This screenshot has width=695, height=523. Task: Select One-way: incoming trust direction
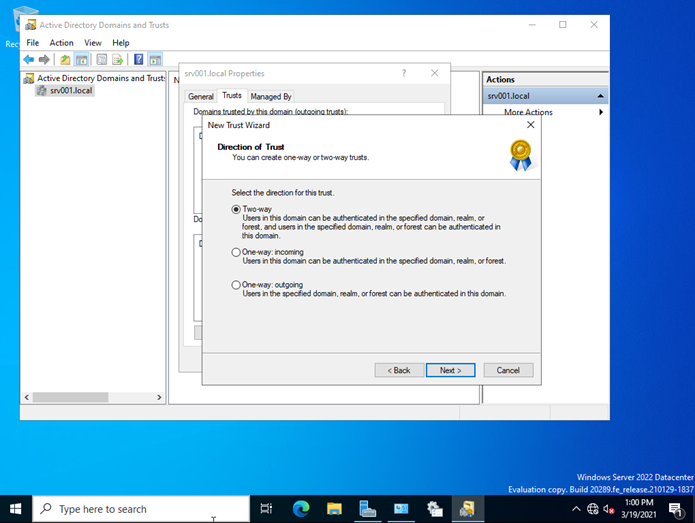[236, 253]
